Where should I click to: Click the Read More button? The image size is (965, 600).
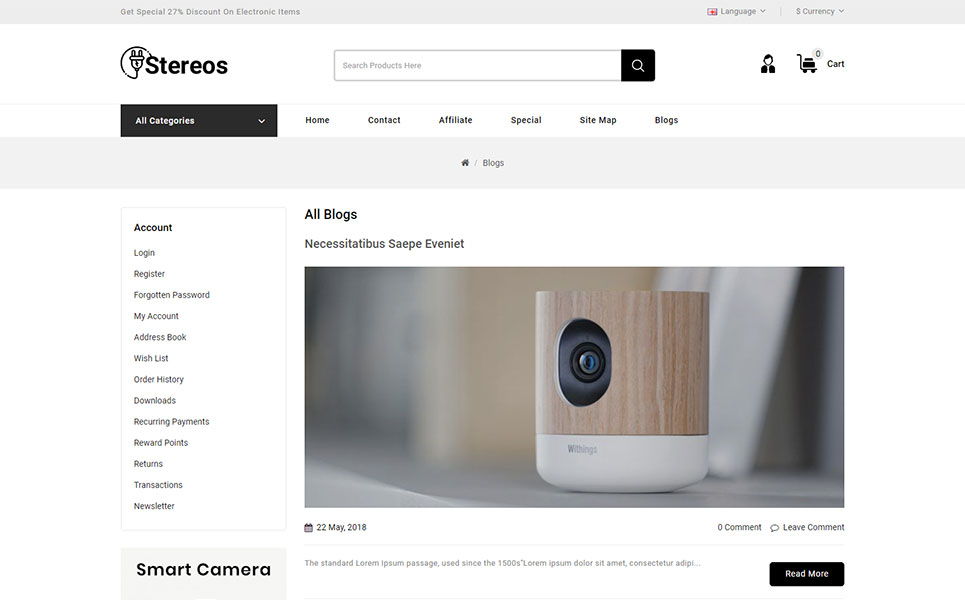[806, 574]
